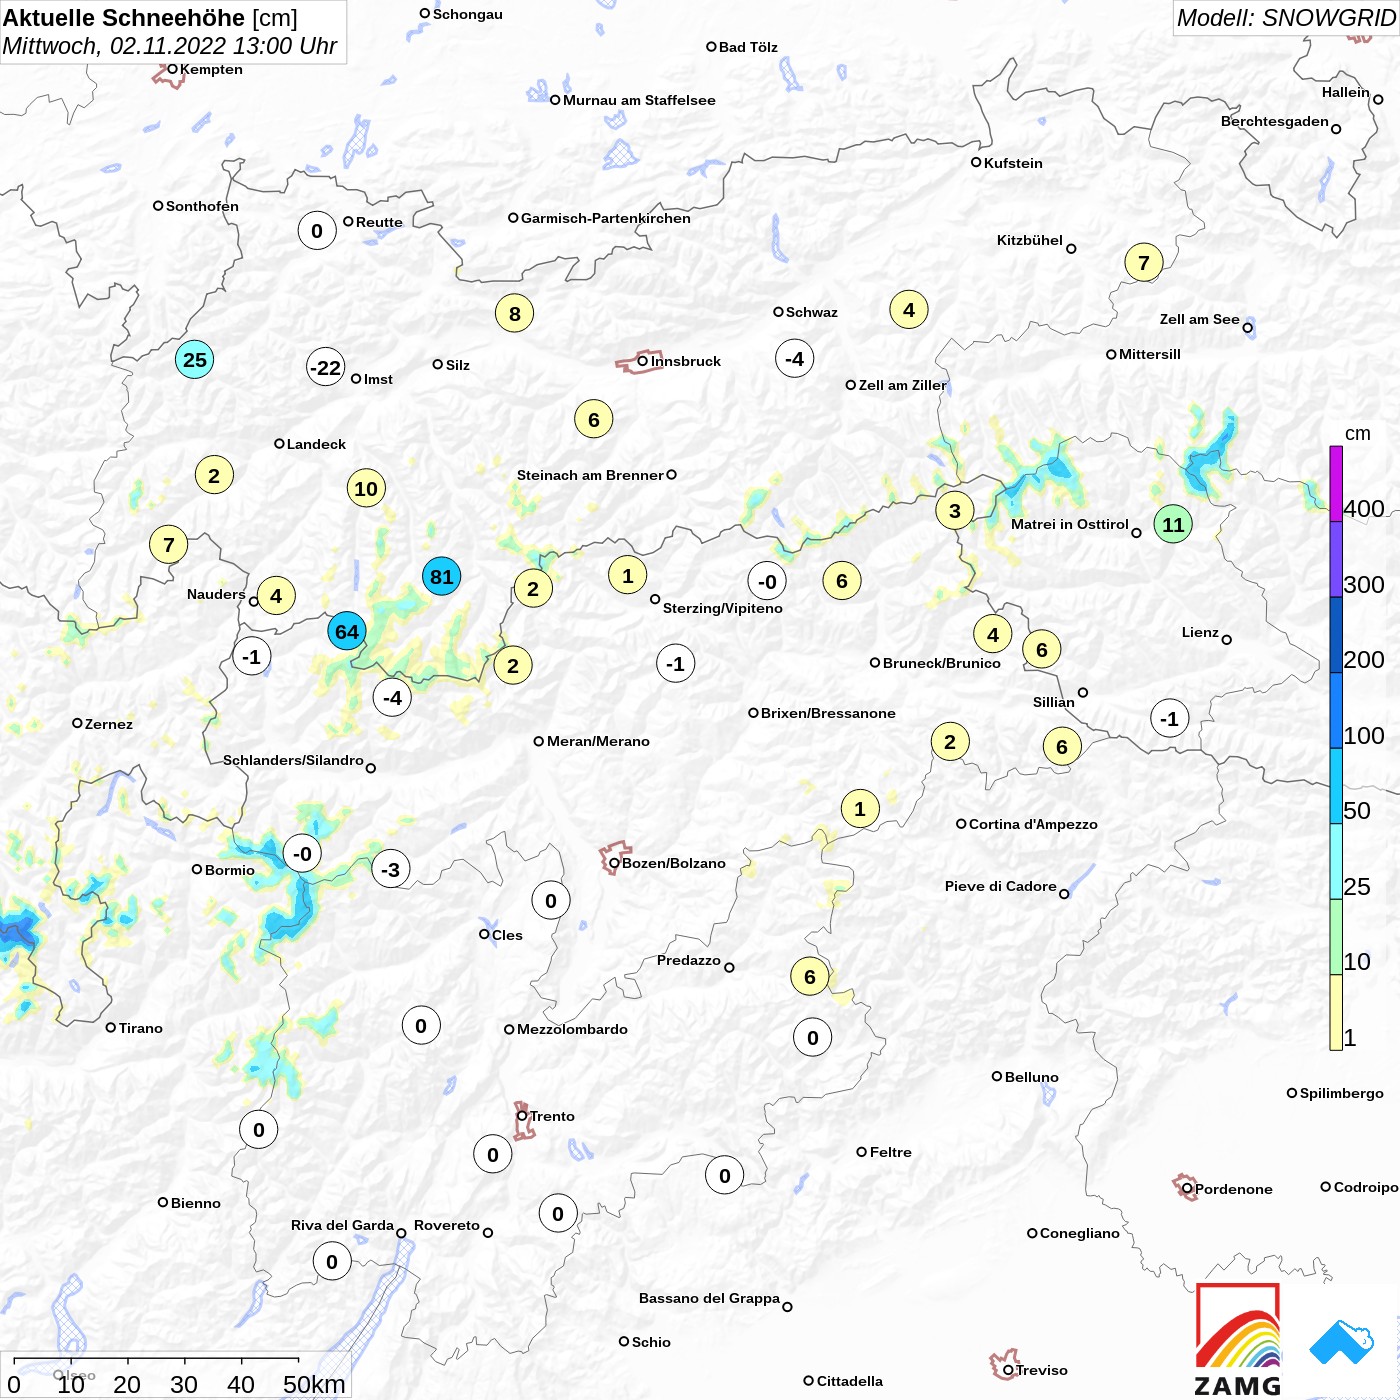Click the 0 marker next to Reutte
1400x1400 pixels.
(317, 230)
